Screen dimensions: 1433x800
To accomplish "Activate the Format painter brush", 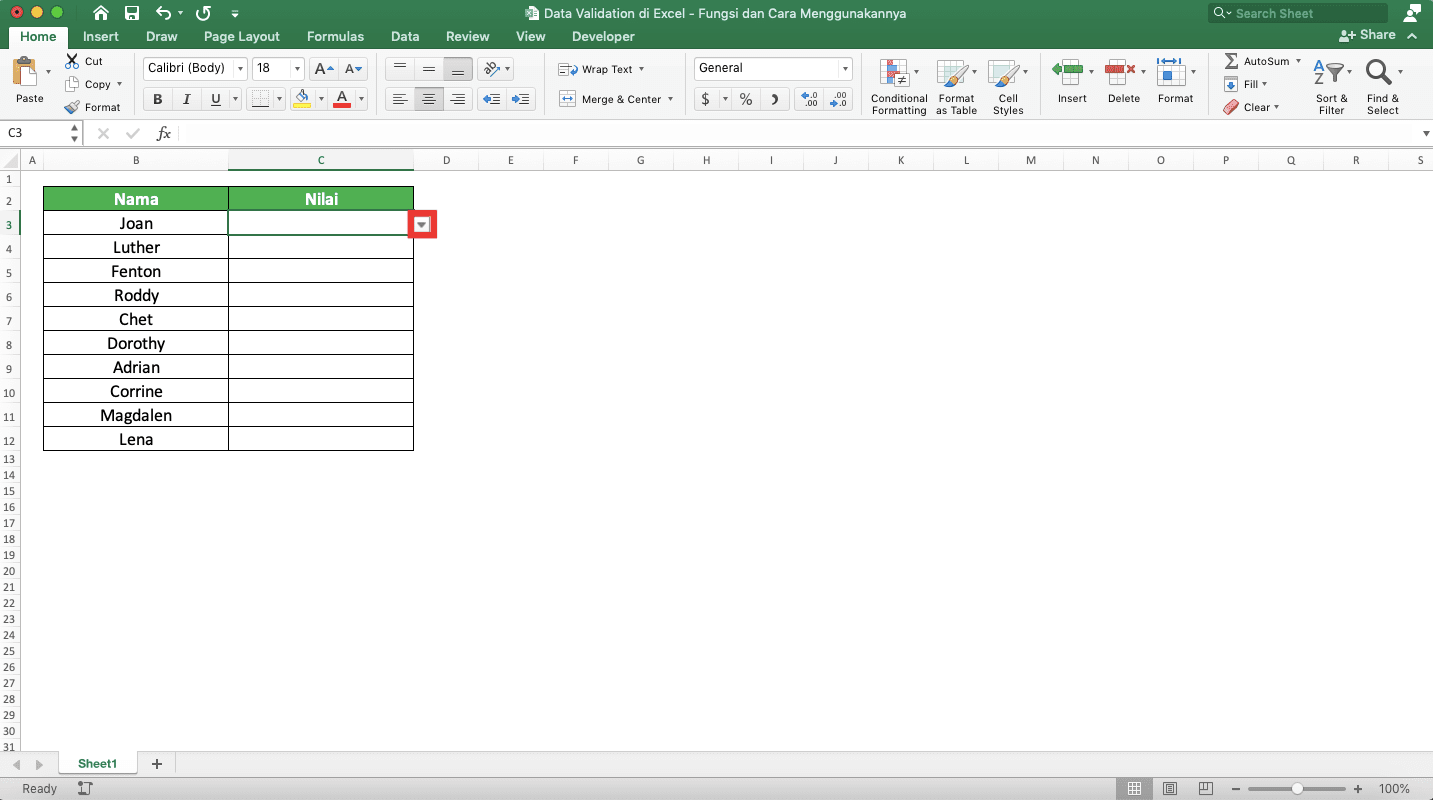I will (72, 107).
